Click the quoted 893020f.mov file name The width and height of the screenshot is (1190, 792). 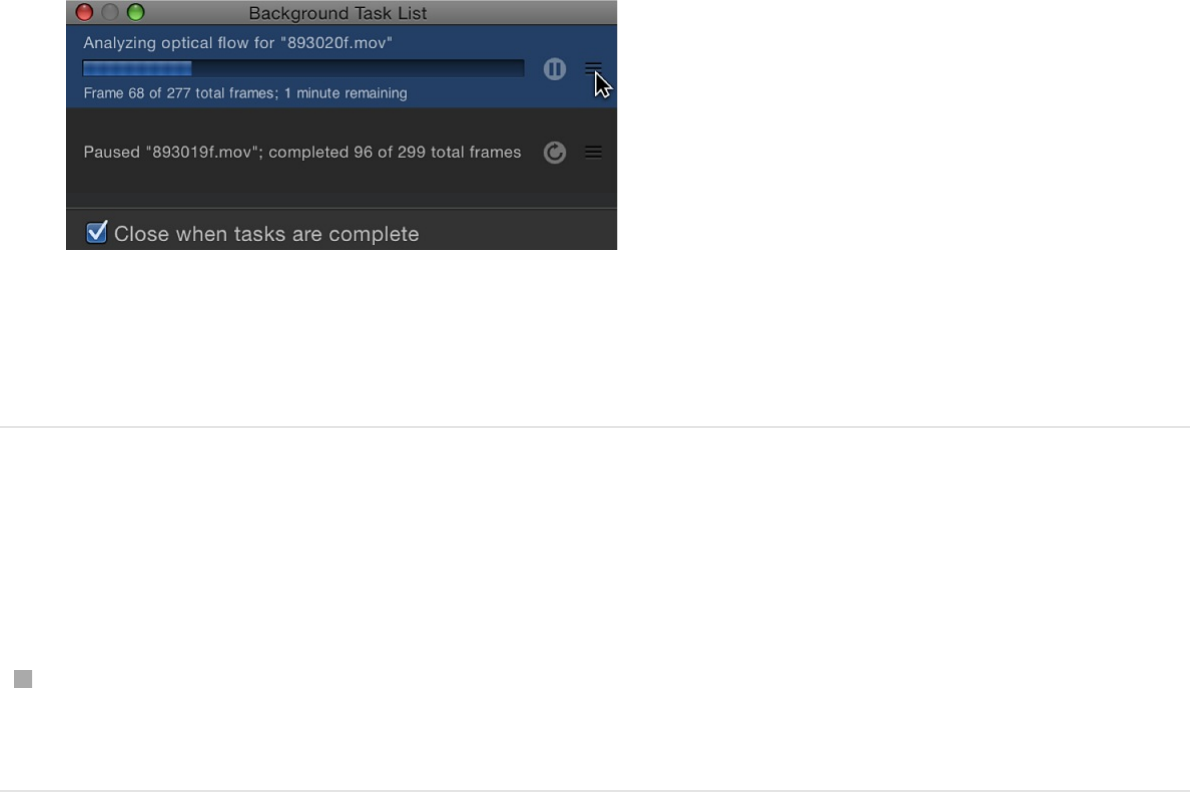[336, 42]
